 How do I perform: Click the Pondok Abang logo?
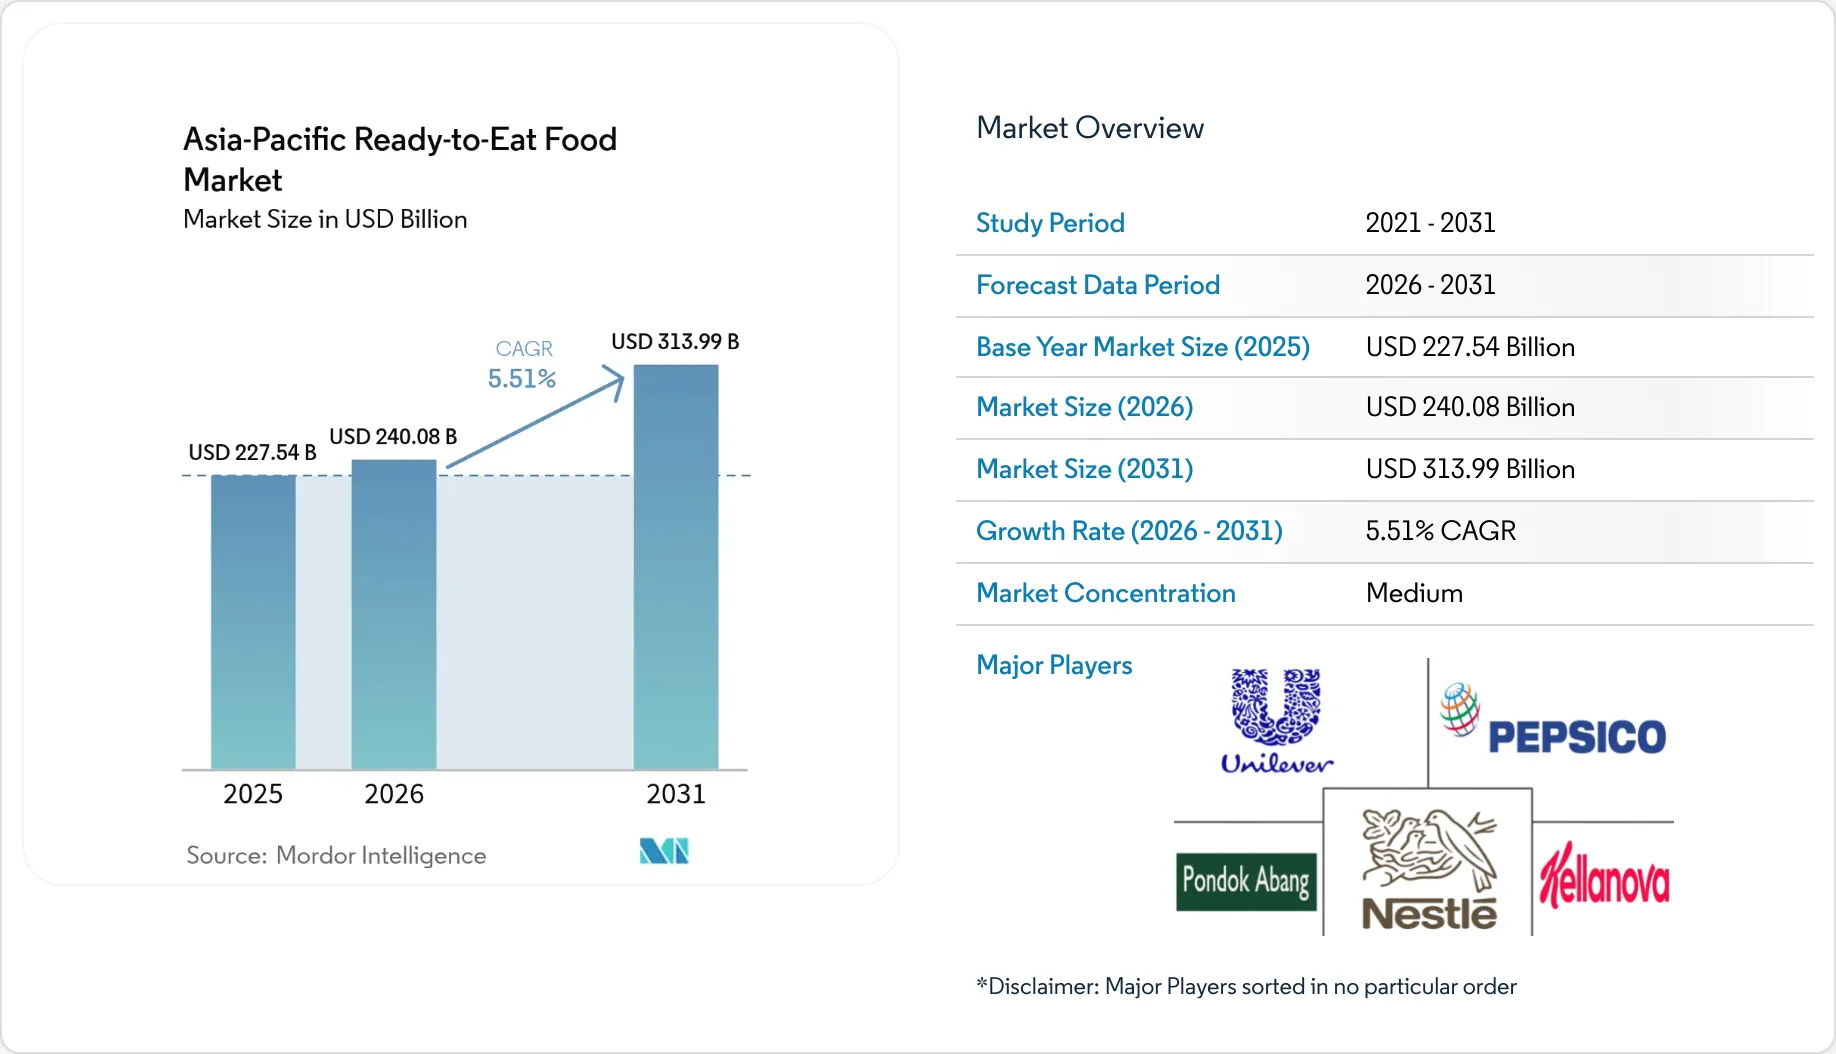coord(1246,881)
